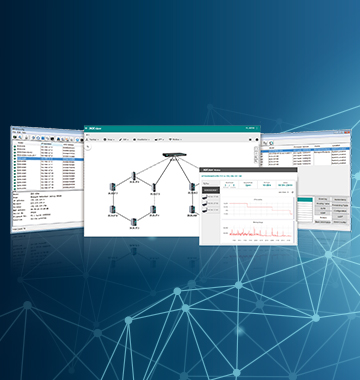Click the bottom device of the hexagon ring
This screenshot has height=380, width=360.
tap(134, 222)
